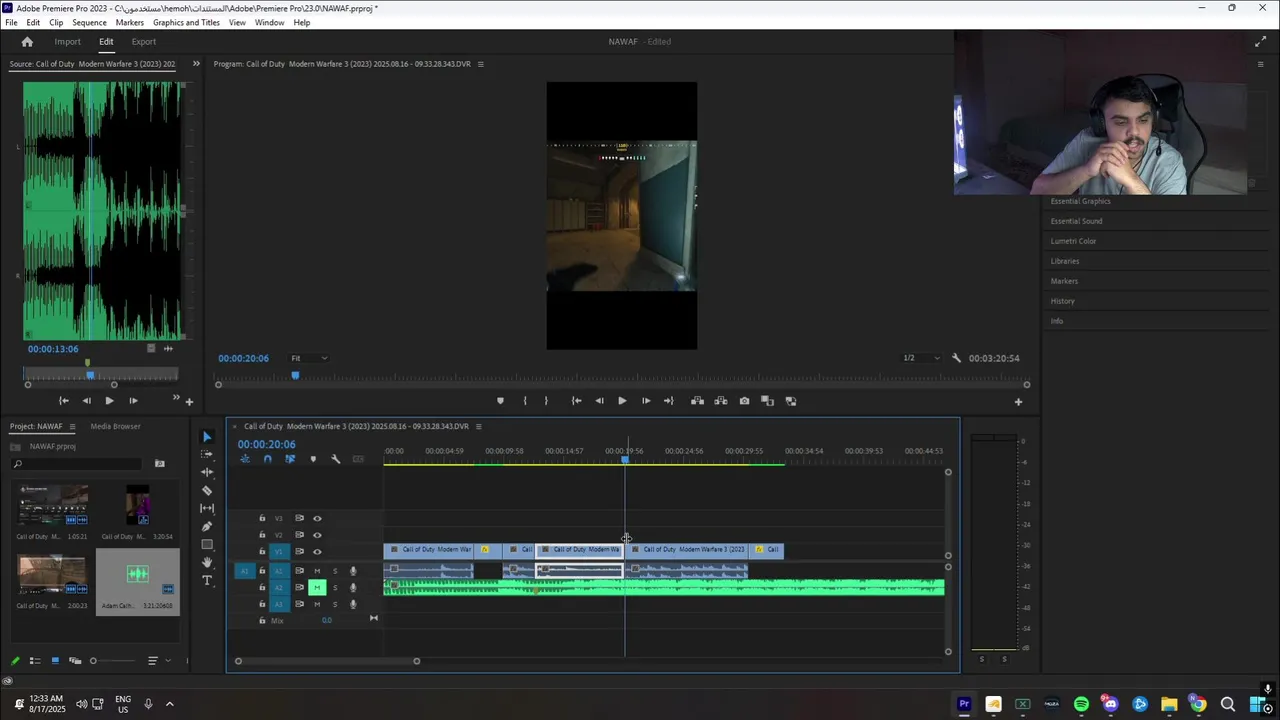Open Program monitor settings wrench
The height and width of the screenshot is (720, 1280).
pyautogui.click(x=956, y=358)
